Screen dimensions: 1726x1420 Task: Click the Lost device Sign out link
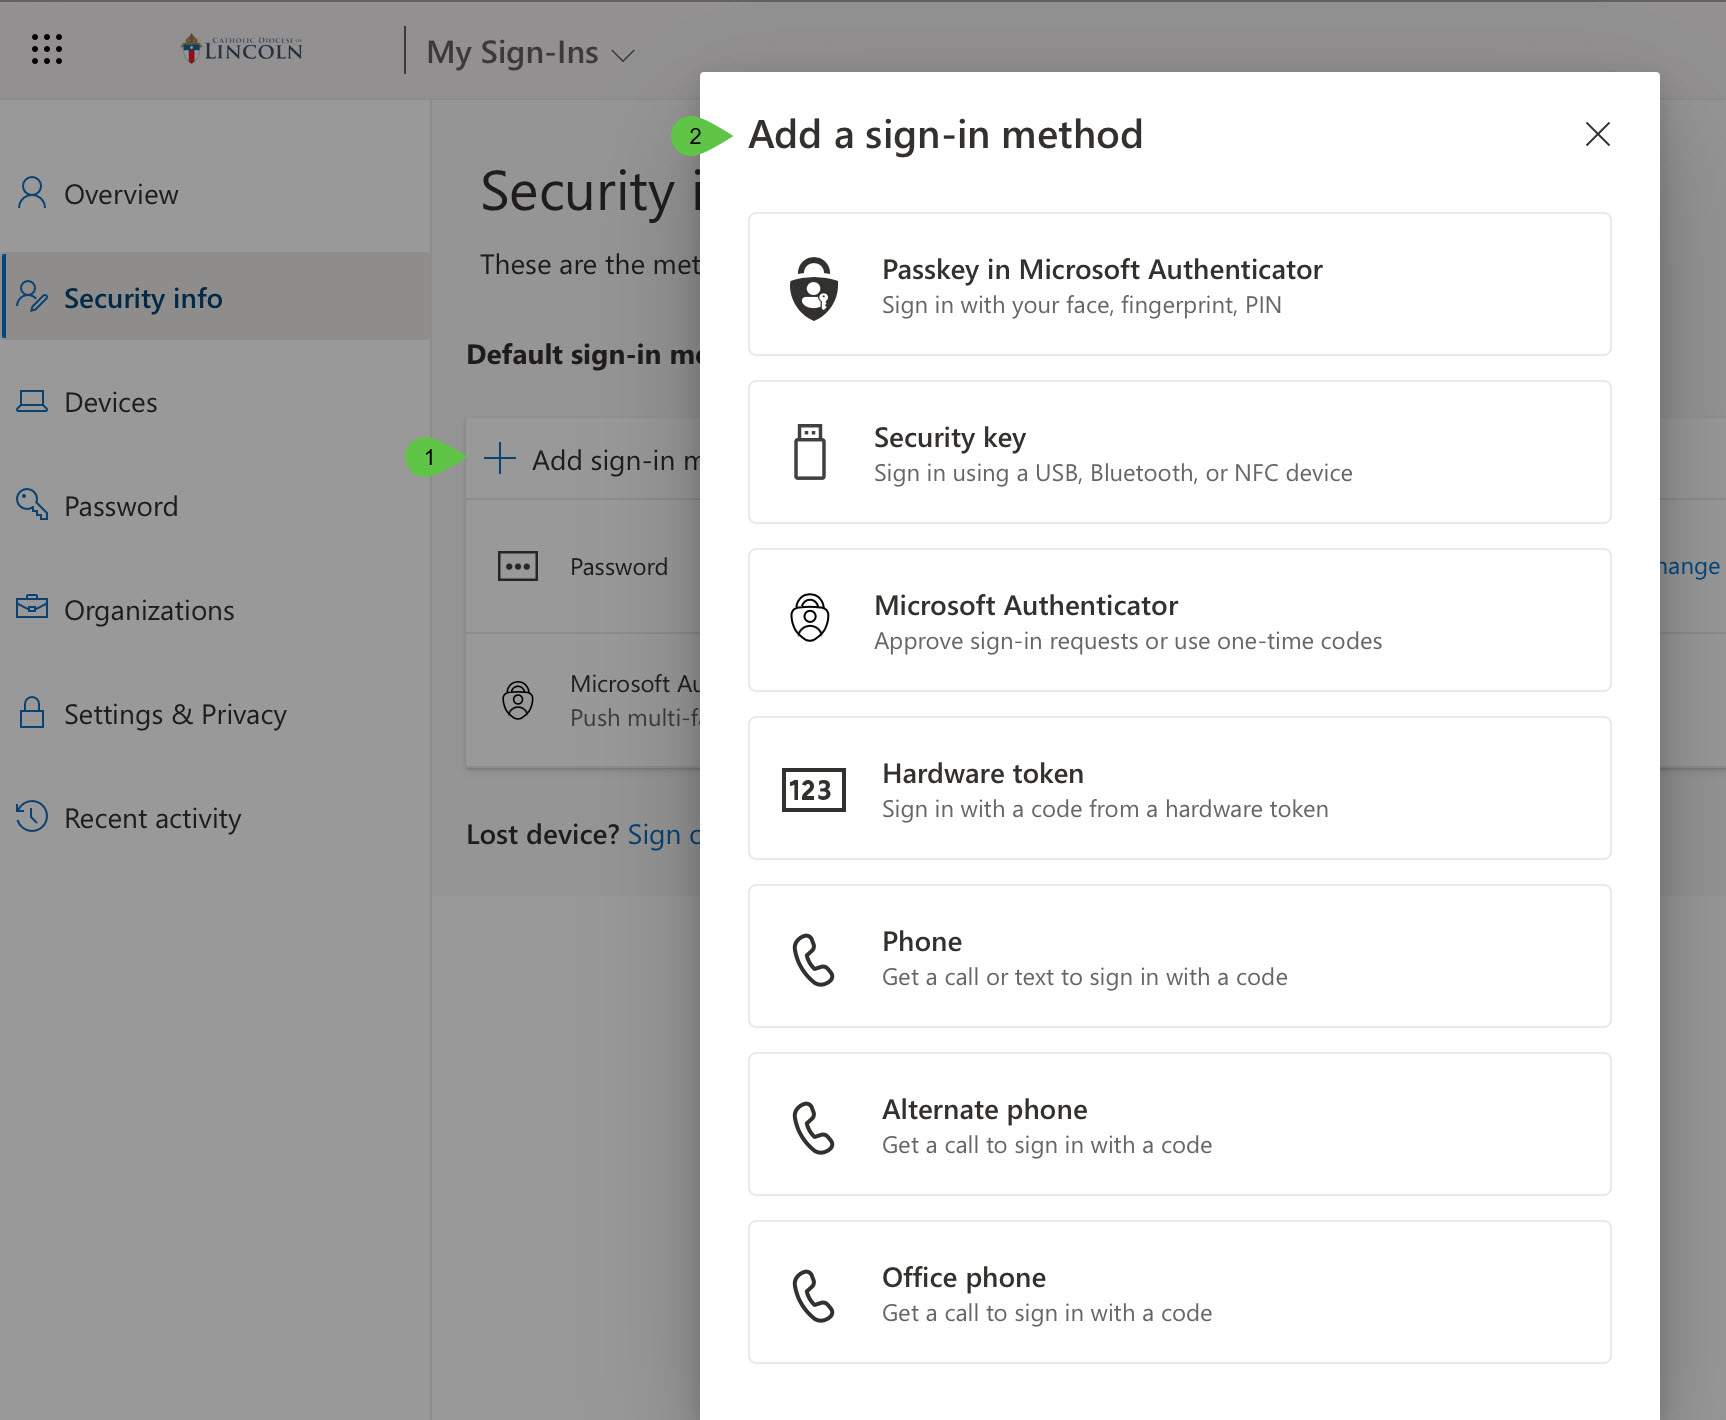click(x=664, y=835)
